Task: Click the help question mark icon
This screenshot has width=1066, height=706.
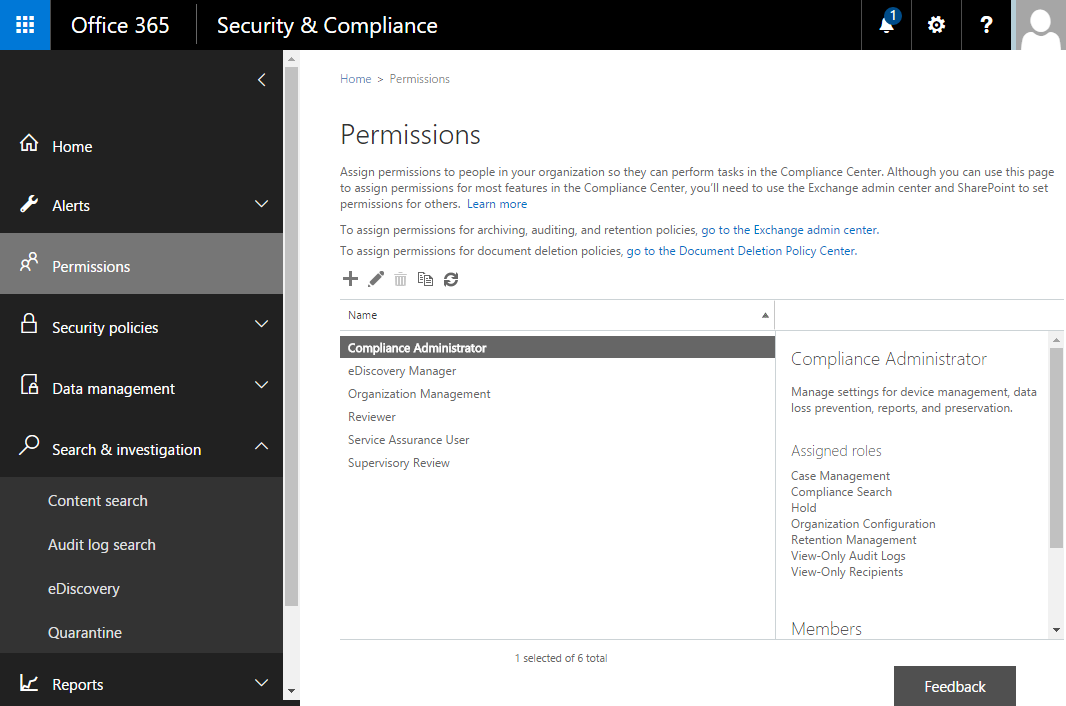Action: point(987,25)
